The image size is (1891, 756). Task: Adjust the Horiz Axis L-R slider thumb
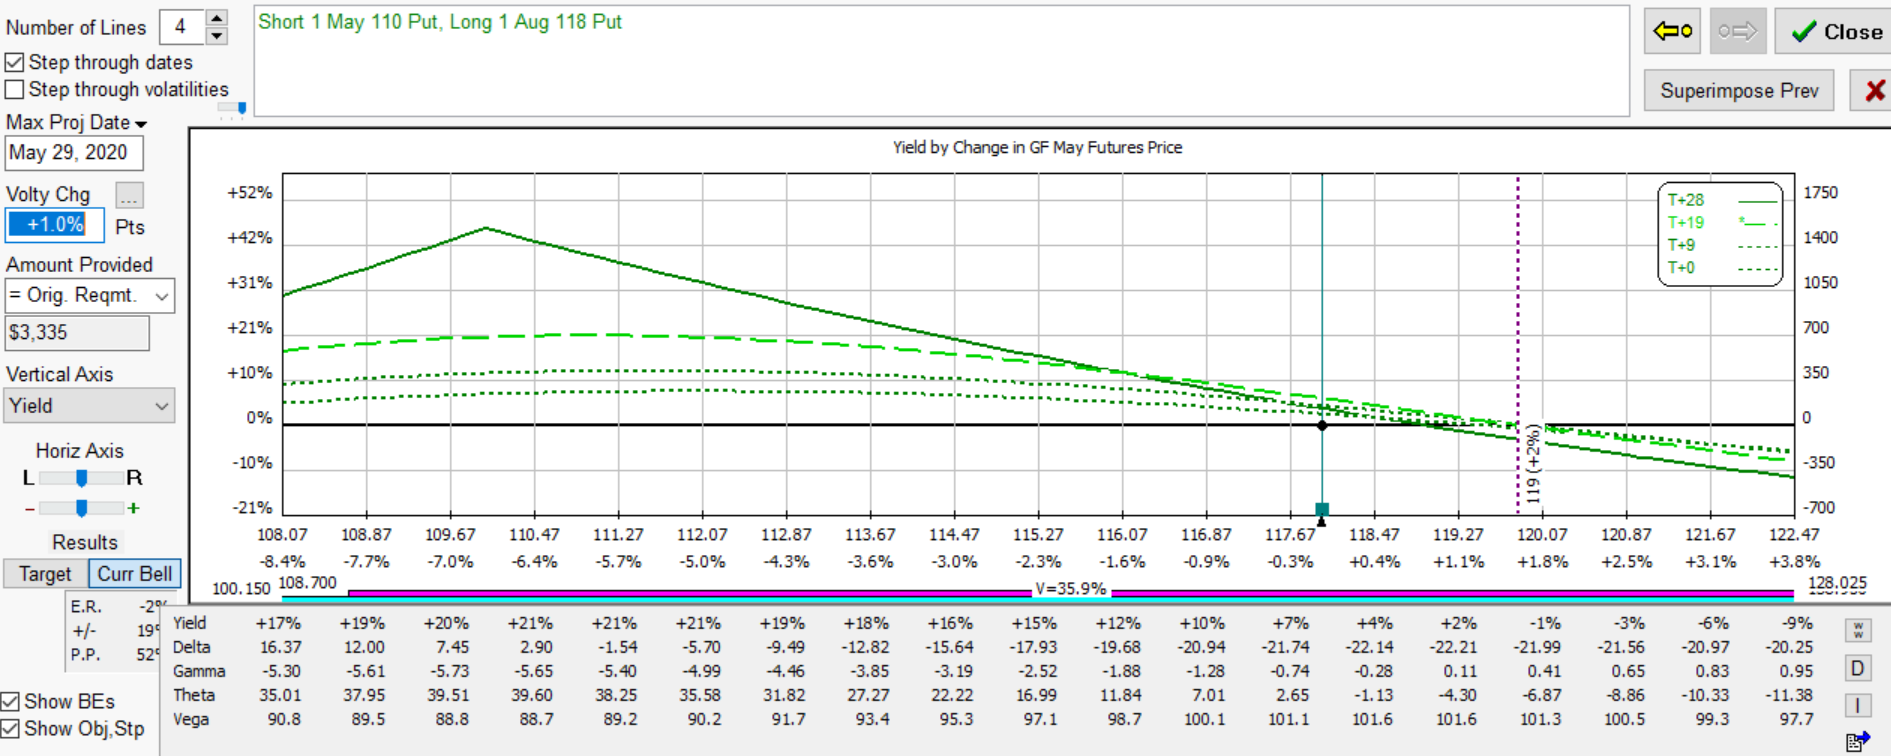point(82,478)
